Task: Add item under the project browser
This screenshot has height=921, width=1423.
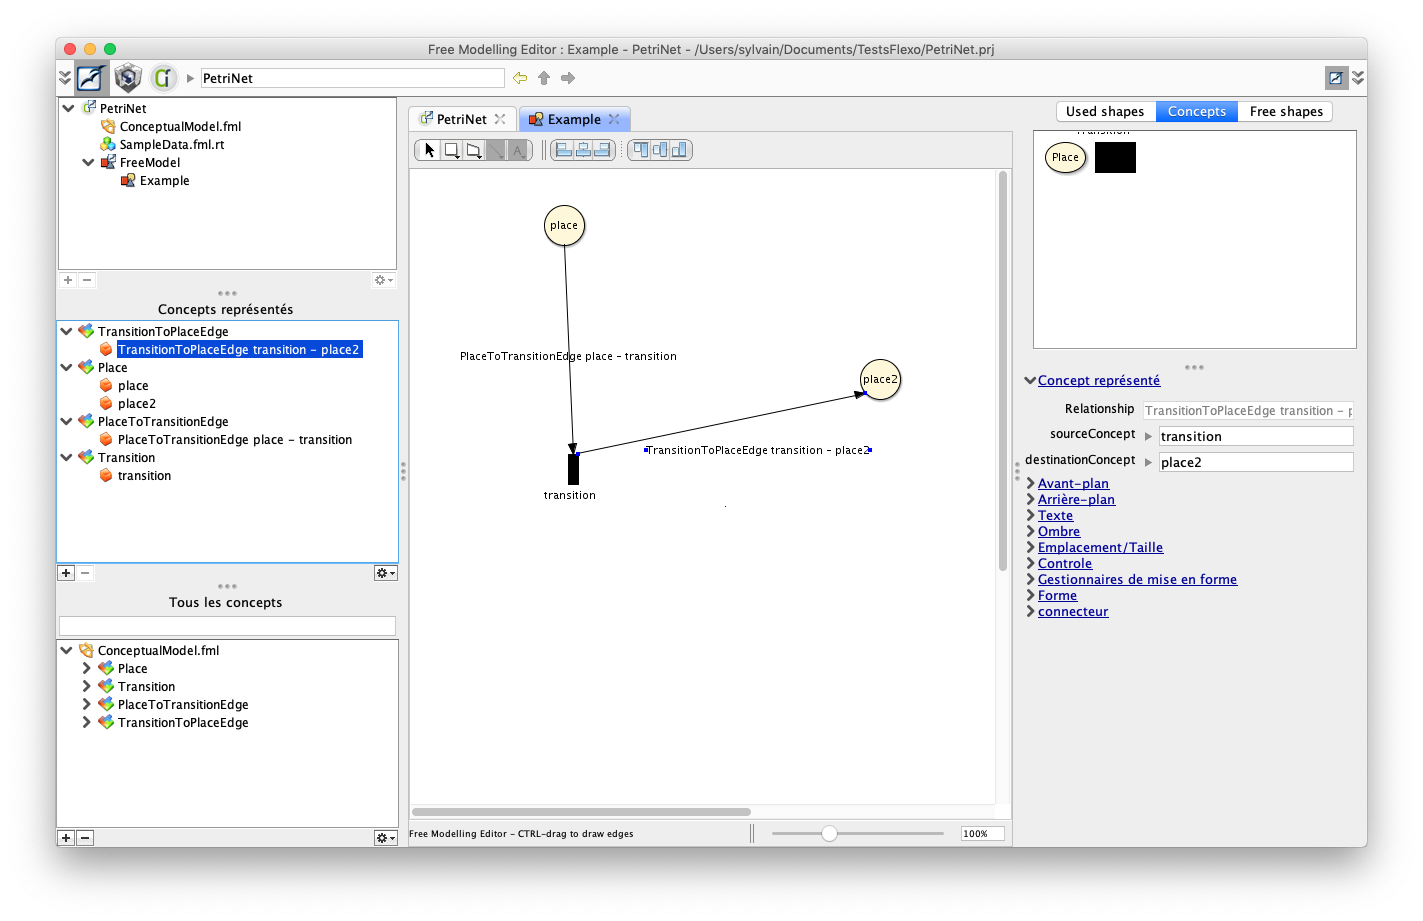Action: click(x=68, y=280)
